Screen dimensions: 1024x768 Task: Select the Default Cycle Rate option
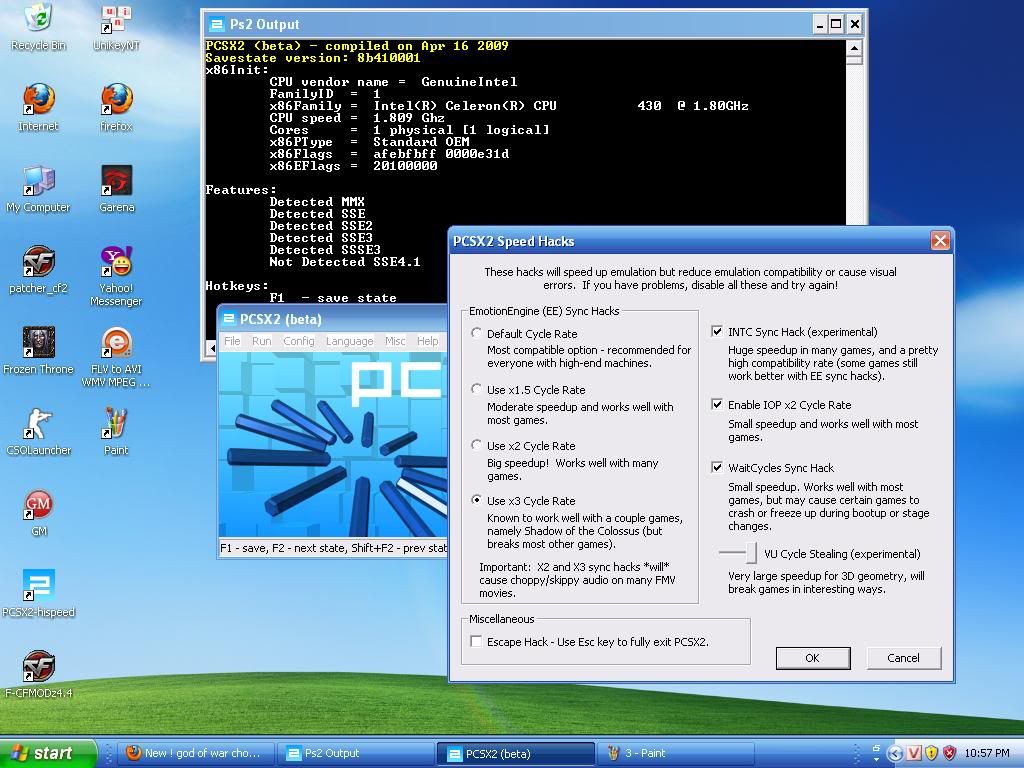477,334
